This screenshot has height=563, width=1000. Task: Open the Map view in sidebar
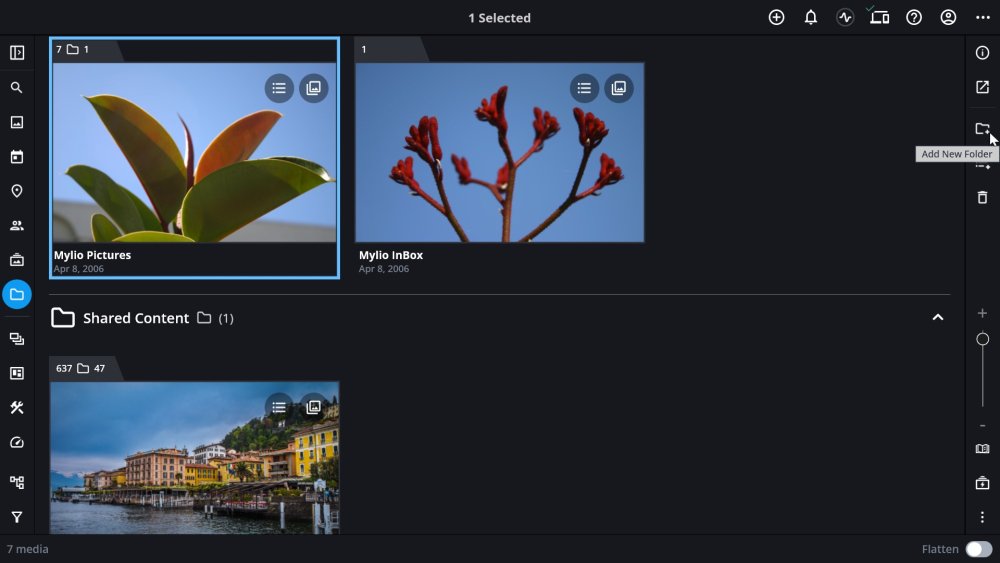pyautogui.click(x=17, y=191)
